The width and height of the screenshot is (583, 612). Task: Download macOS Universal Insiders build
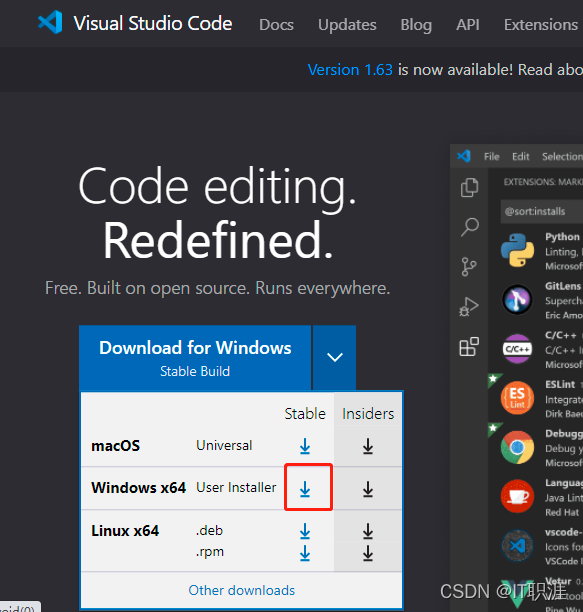368,446
